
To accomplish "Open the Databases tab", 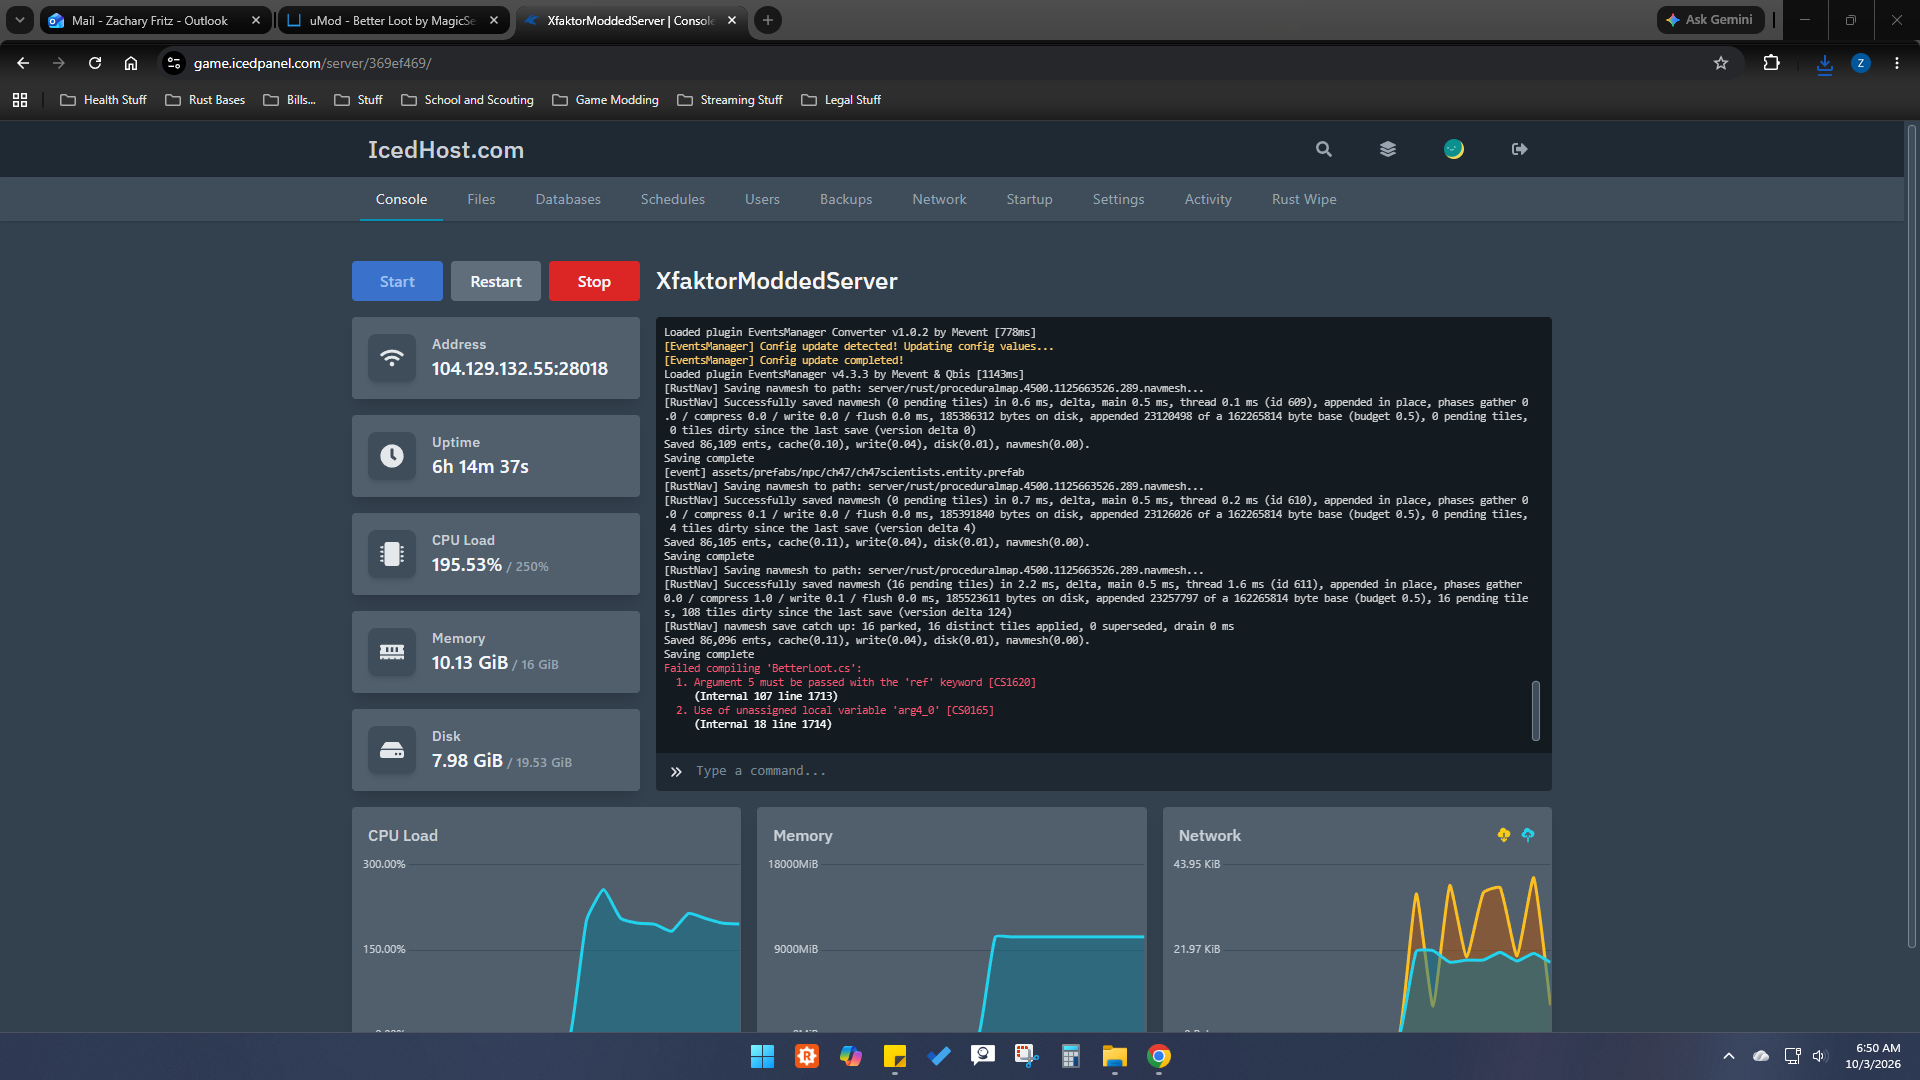I will (568, 199).
